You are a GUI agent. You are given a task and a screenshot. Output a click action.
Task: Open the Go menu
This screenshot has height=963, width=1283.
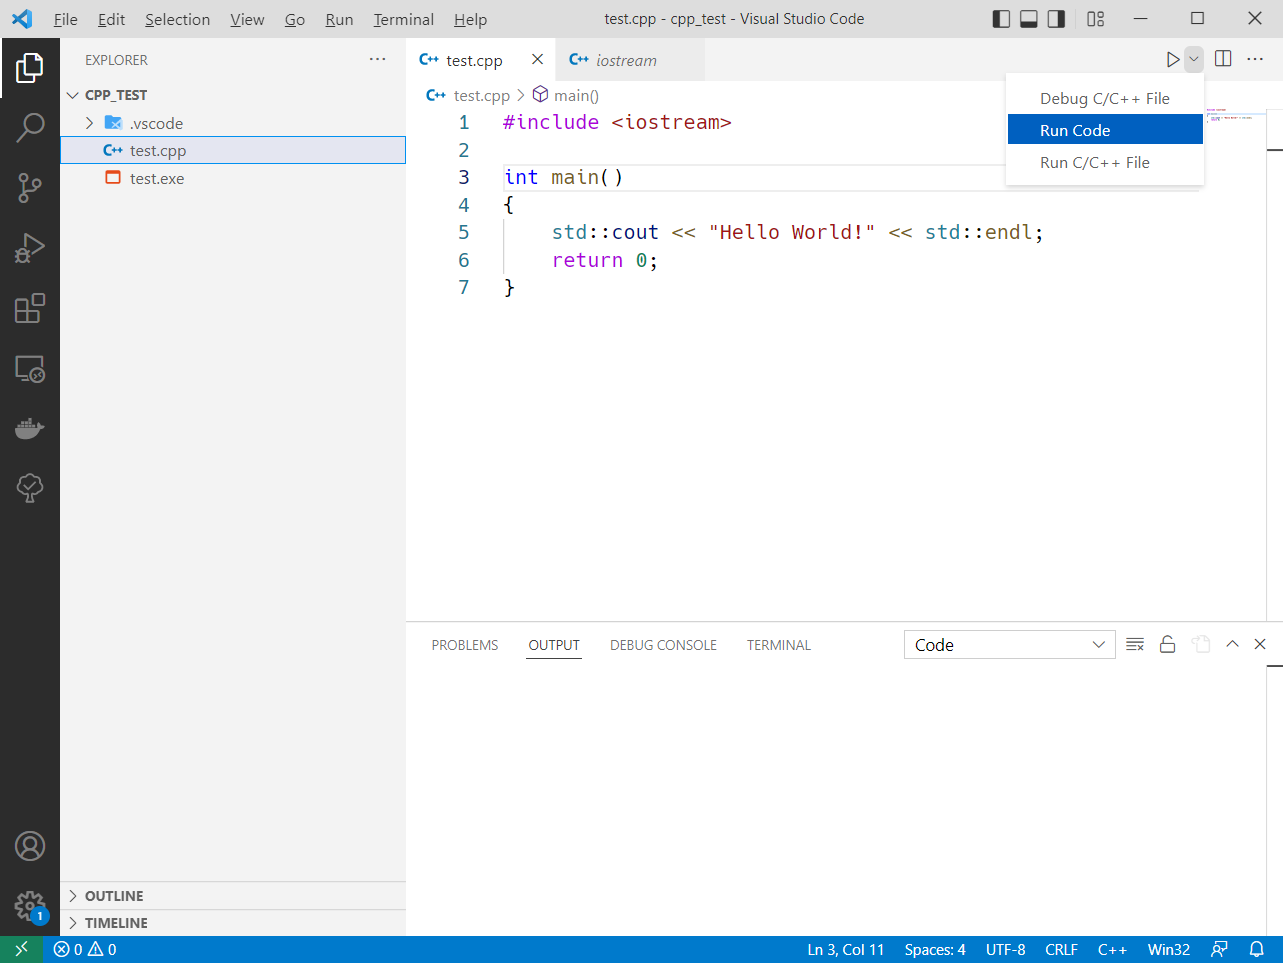[295, 19]
